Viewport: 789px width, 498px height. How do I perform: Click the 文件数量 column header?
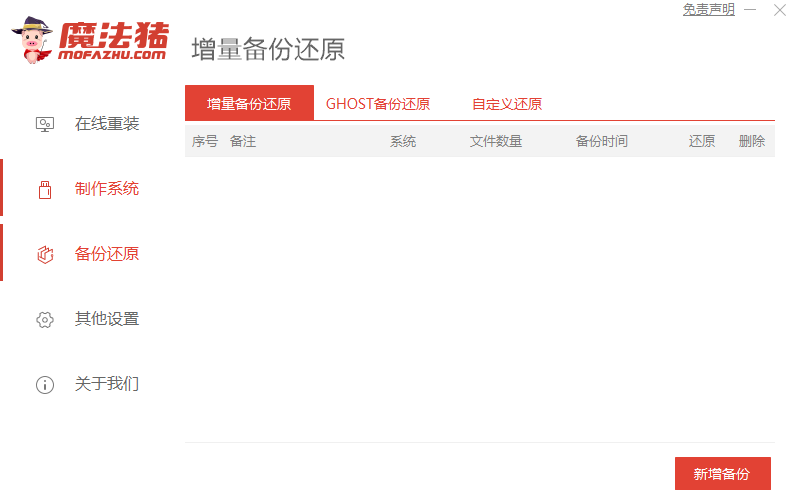point(496,141)
